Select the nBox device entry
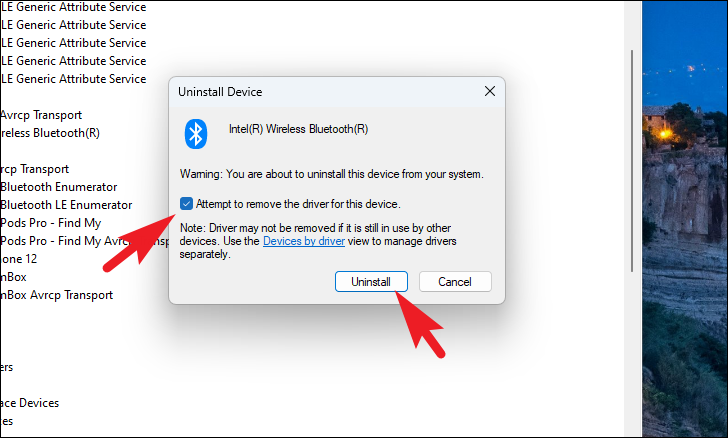Viewport: 728px width, 438px height. pos(13,277)
